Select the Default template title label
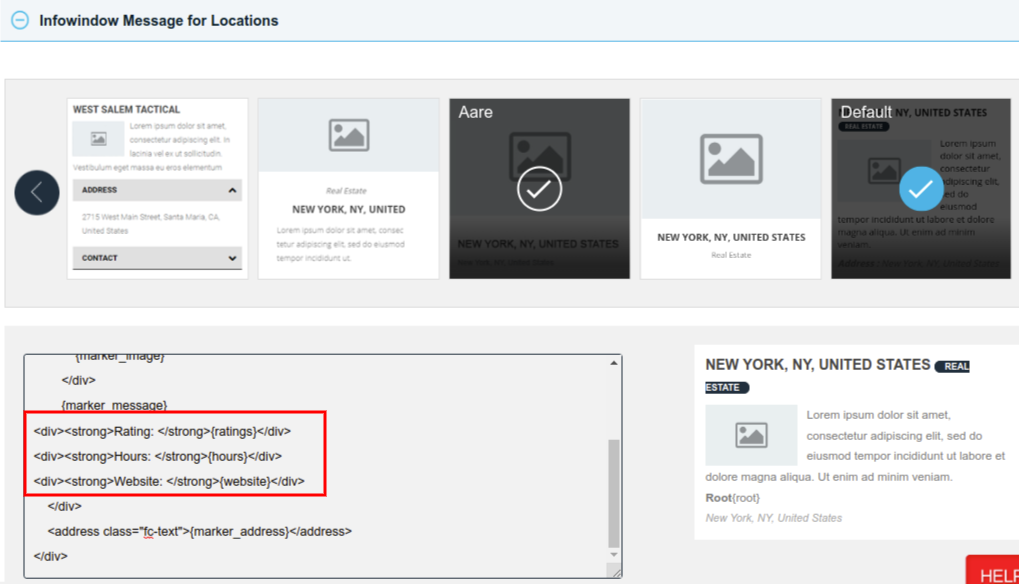This screenshot has width=1019, height=584. [x=864, y=112]
